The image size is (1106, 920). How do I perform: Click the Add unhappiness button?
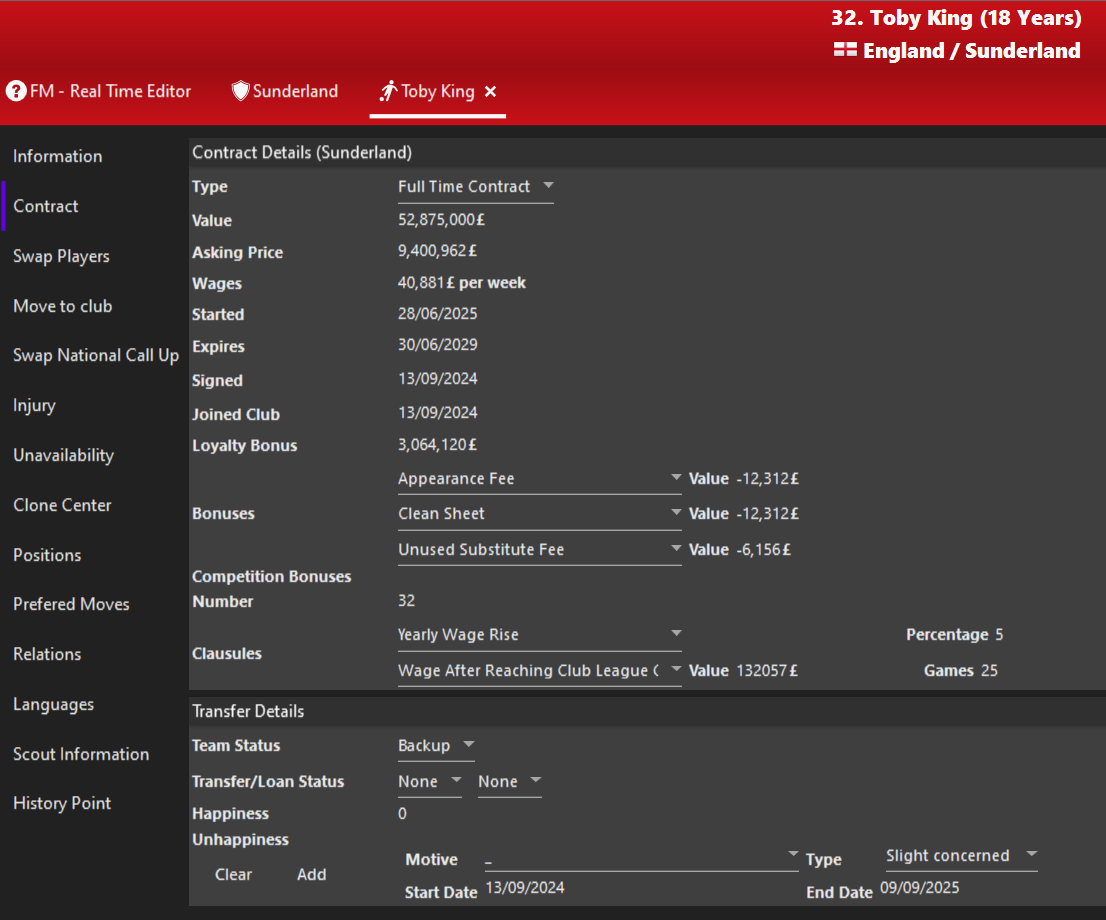point(311,874)
